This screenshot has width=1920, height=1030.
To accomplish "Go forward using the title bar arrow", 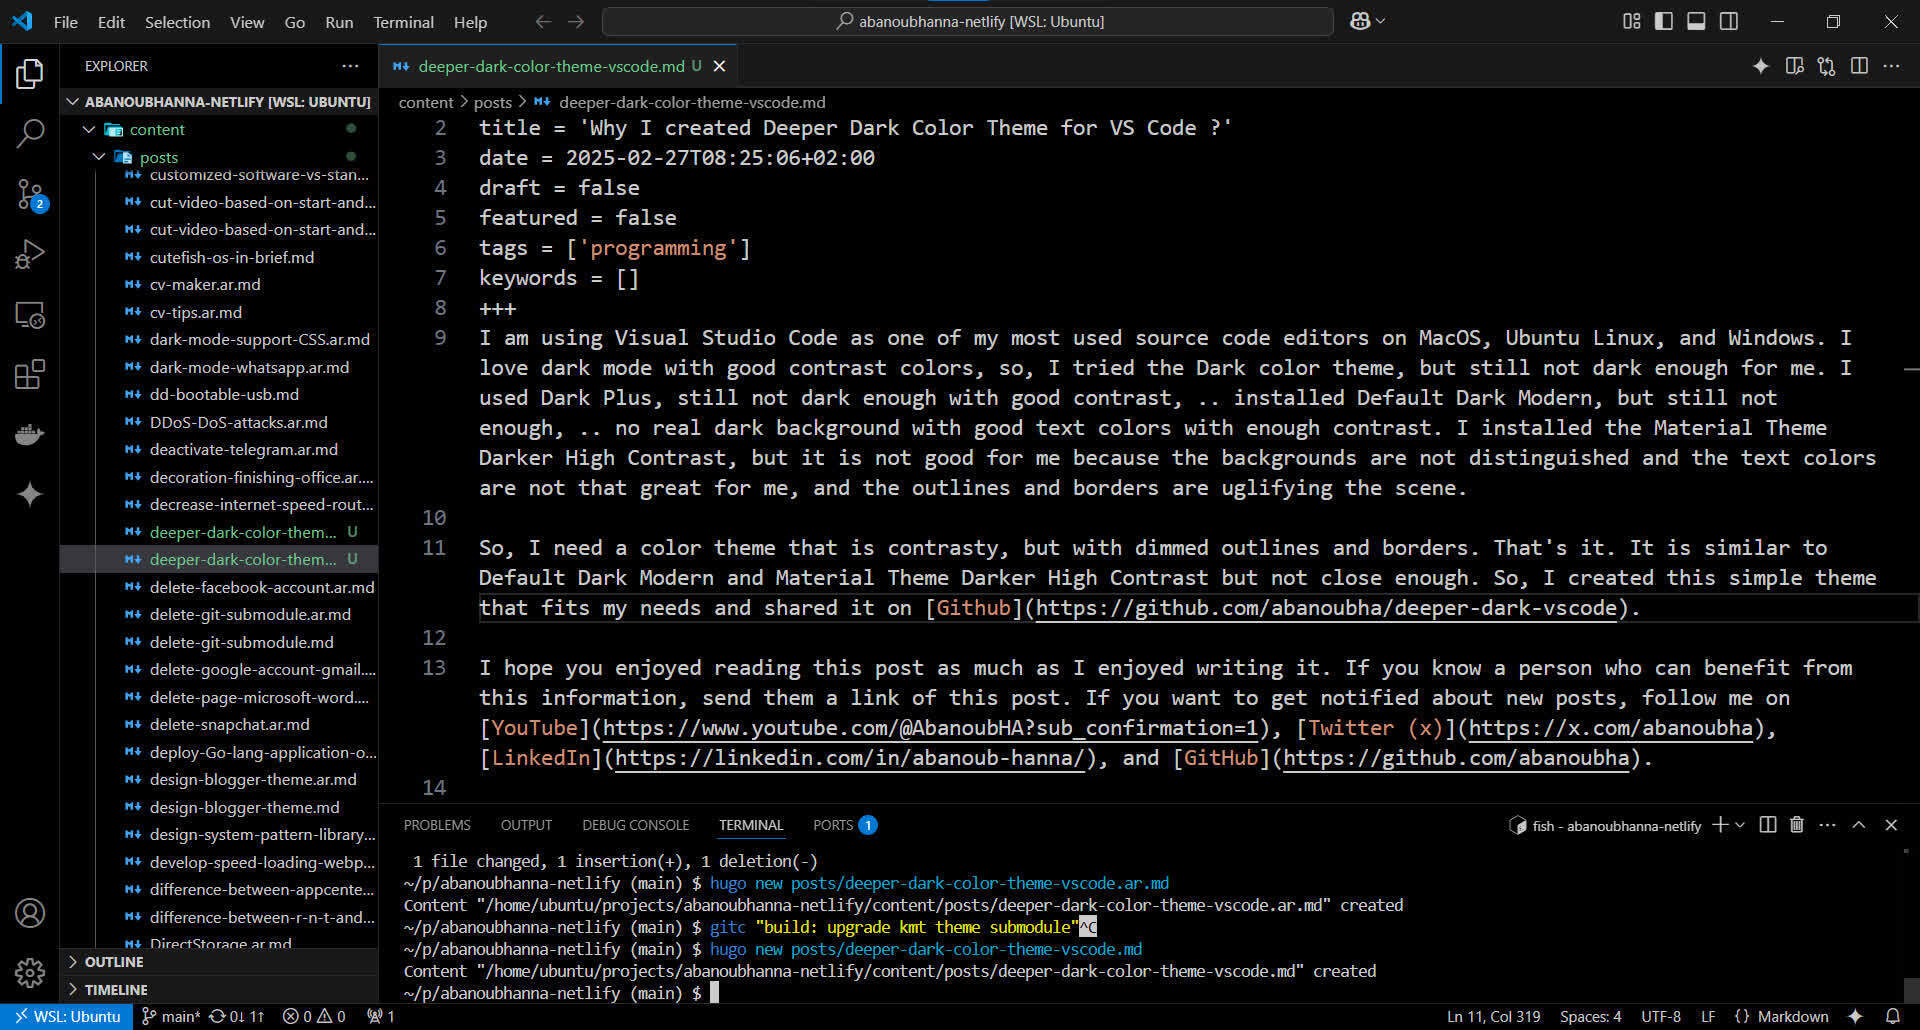I will pyautogui.click(x=576, y=21).
